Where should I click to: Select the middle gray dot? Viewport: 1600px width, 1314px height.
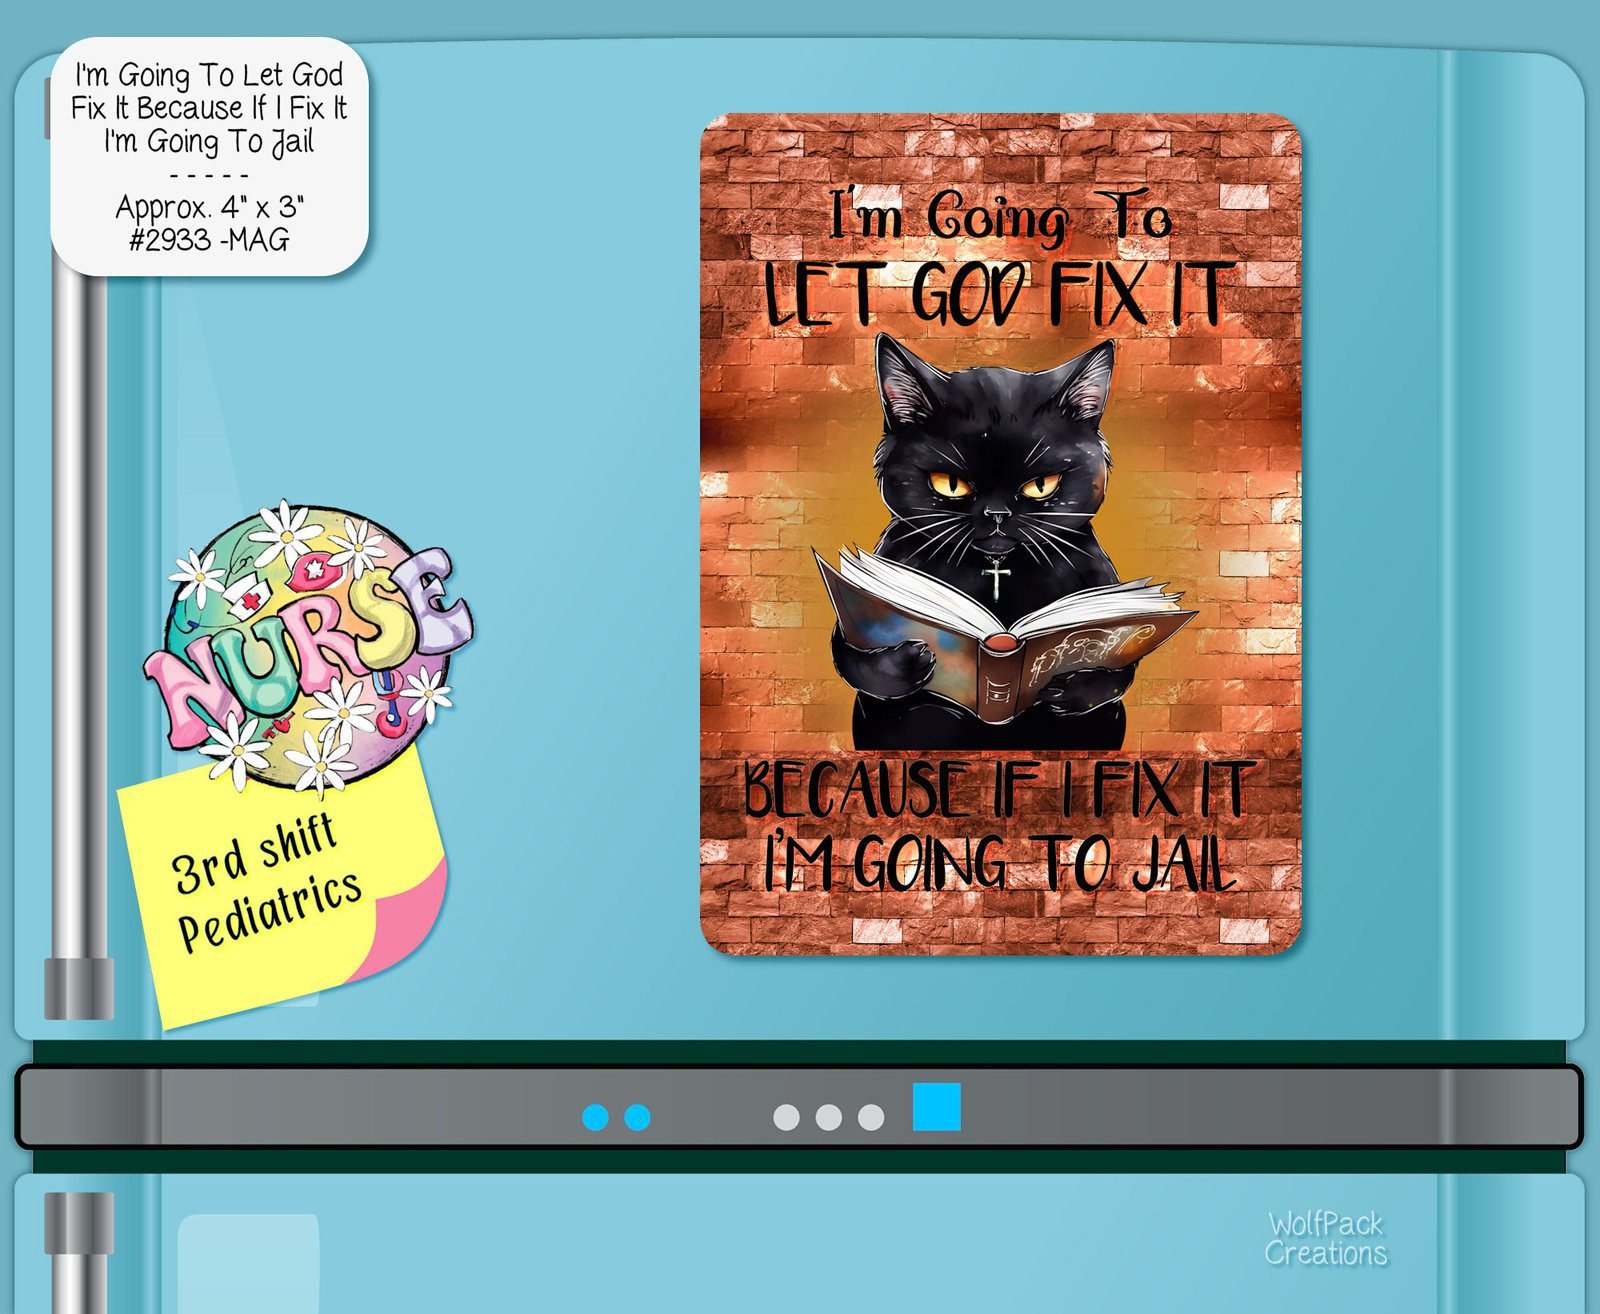pyautogui.click(x=828, y=1117)
